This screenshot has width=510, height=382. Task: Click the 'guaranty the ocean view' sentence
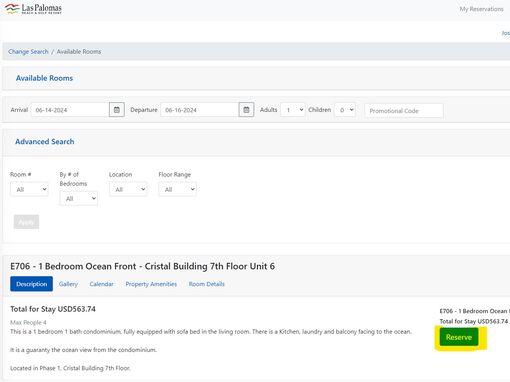[x=83, y=350]
